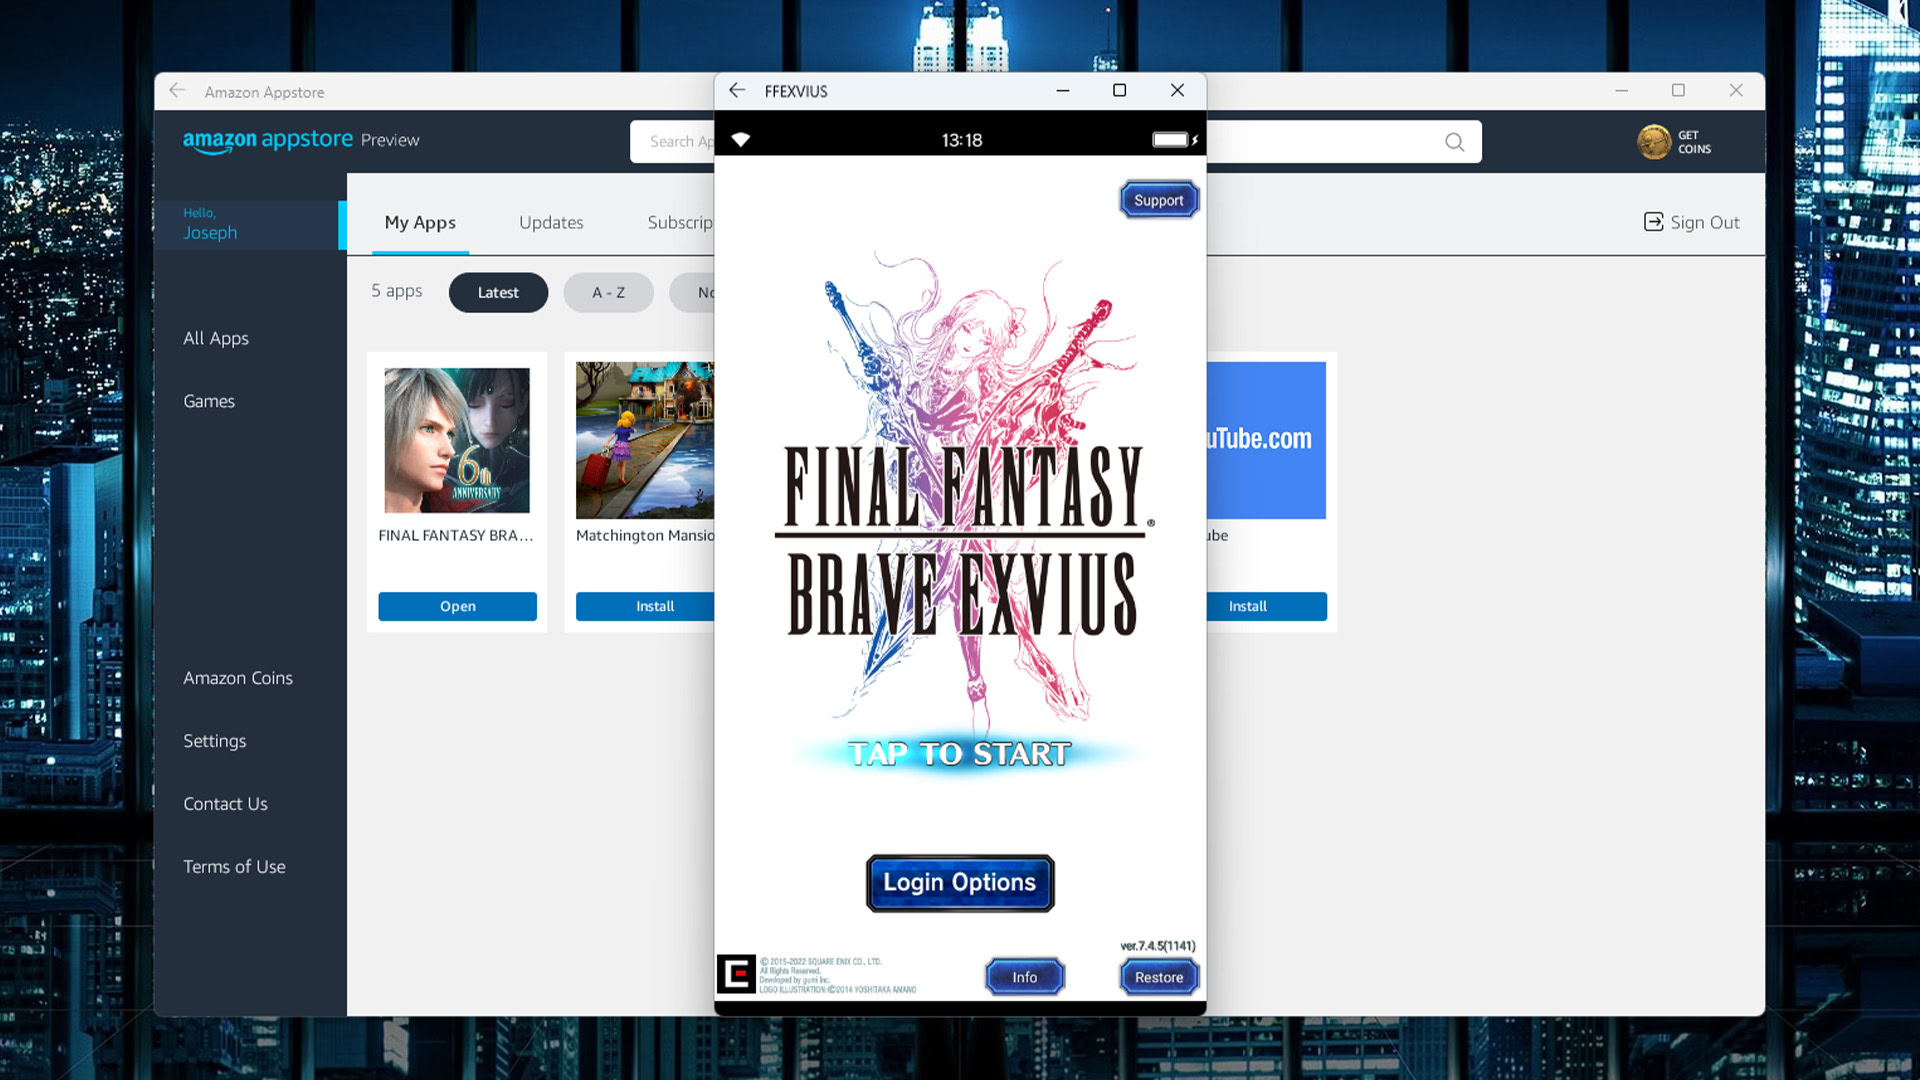Click the Restore button in game launcher

1158,977
